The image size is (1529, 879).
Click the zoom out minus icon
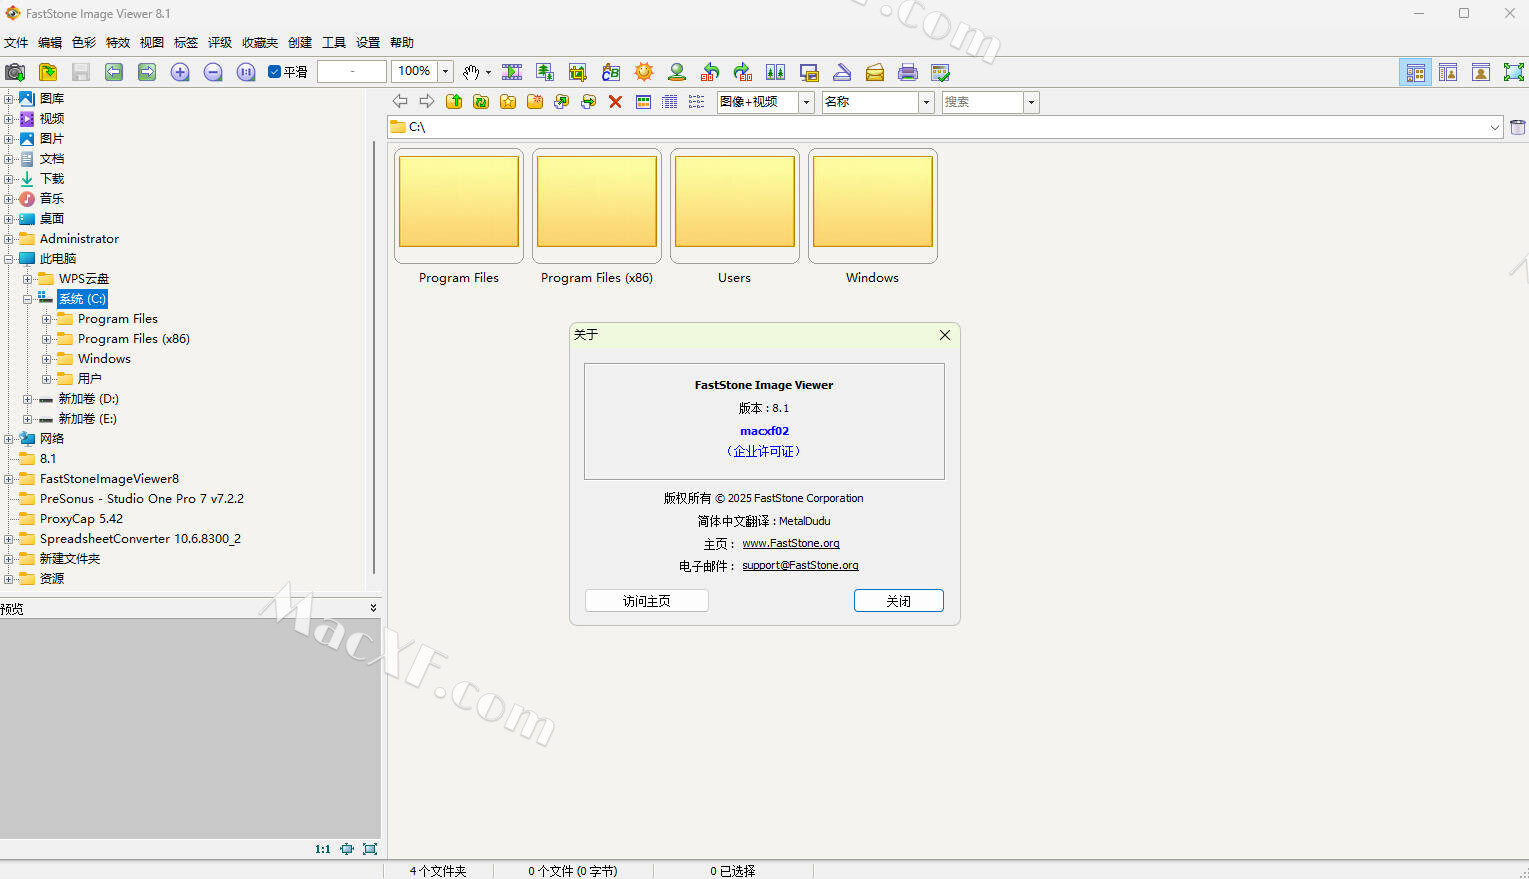point(213,72)
